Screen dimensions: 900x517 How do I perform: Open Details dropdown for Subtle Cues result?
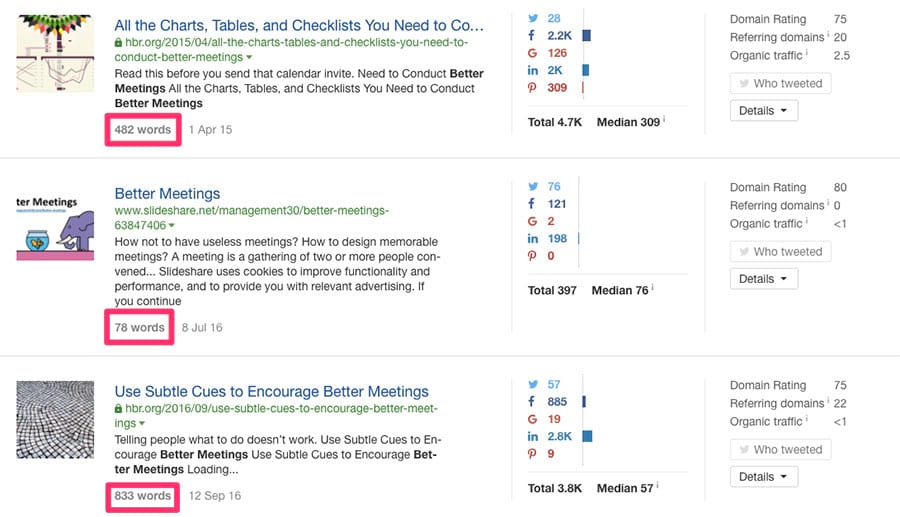764,477
